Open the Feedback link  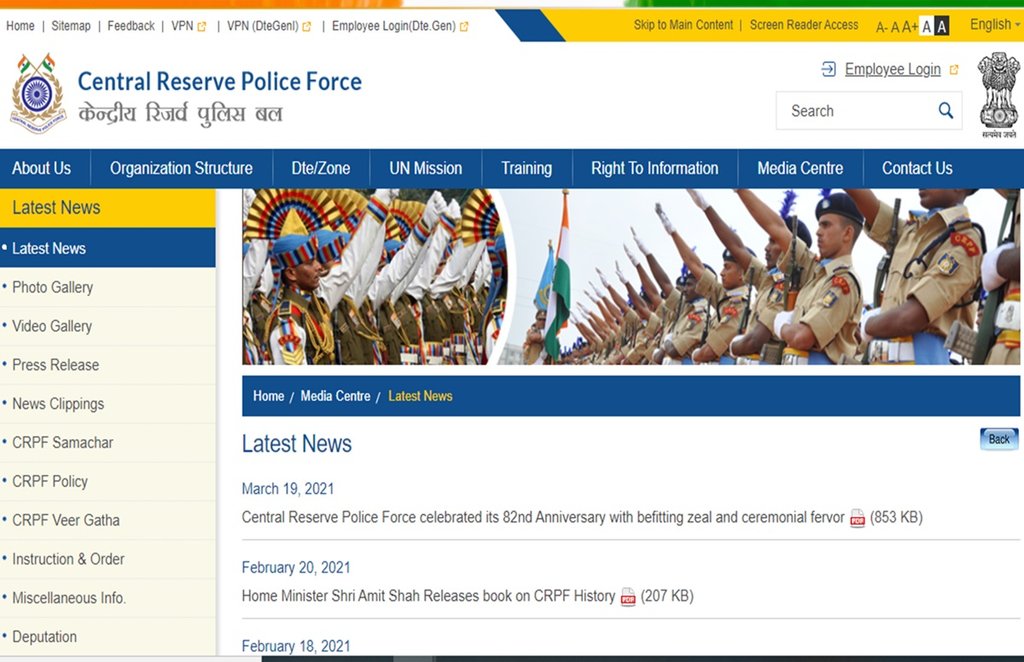tap(131, 26)
